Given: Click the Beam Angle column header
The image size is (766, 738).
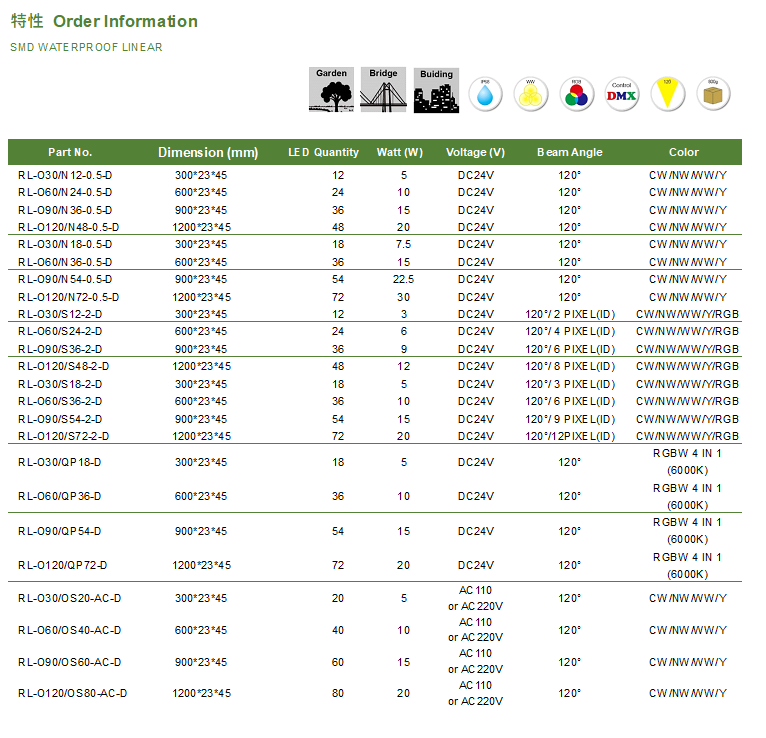Looking at the screenshot, I should tap(569, 152).
